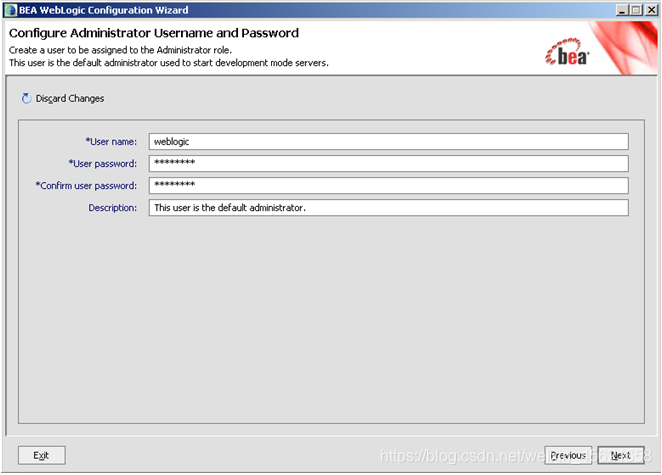Minimize the Configuration Wizard window
The height and width of the screenshot is (475, 662).
coord(621,10)
